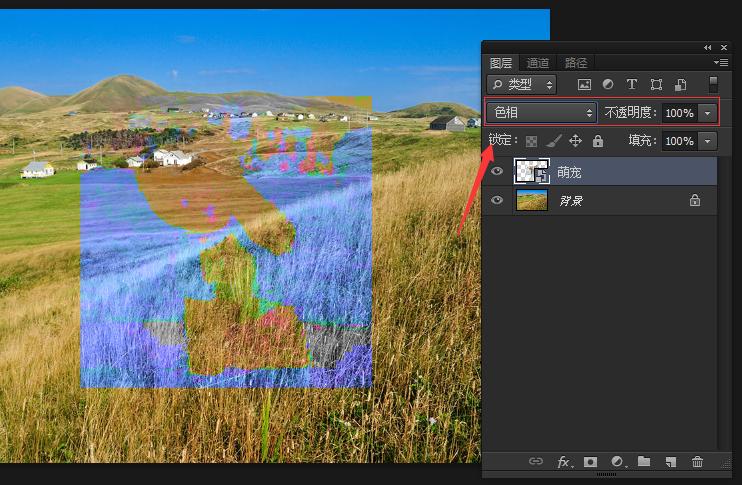Viewport: 742px width, 485px height.
Task: Click the 背景 layer lock icon
Action: coord(695,200)
